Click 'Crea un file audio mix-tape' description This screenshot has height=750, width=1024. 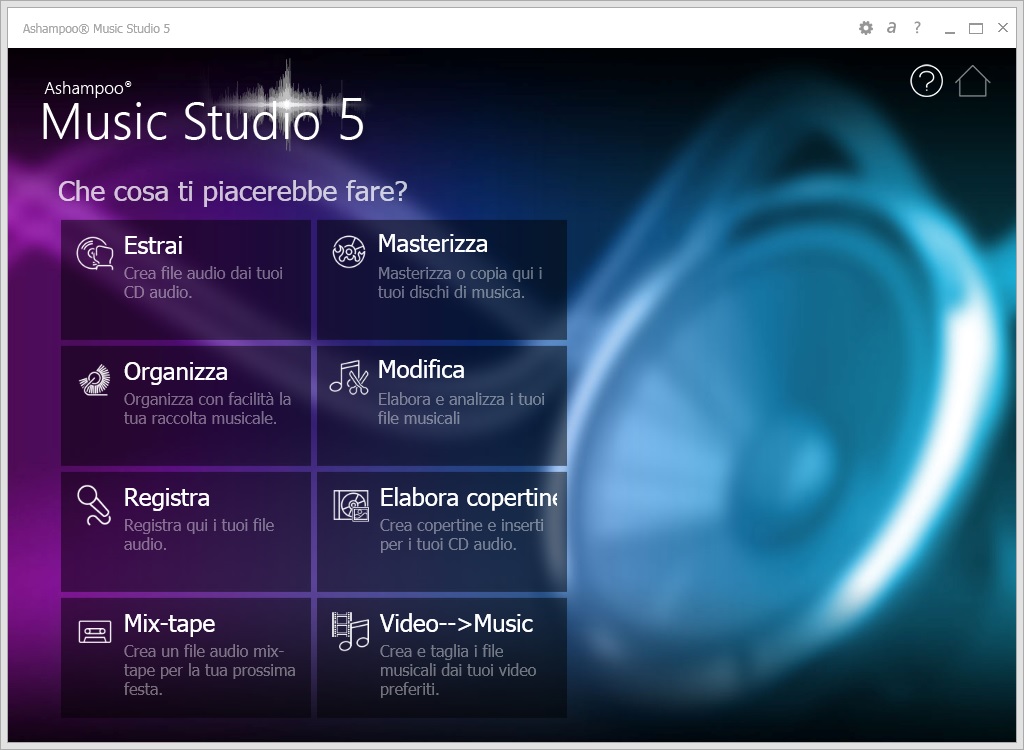pos(210,670)
